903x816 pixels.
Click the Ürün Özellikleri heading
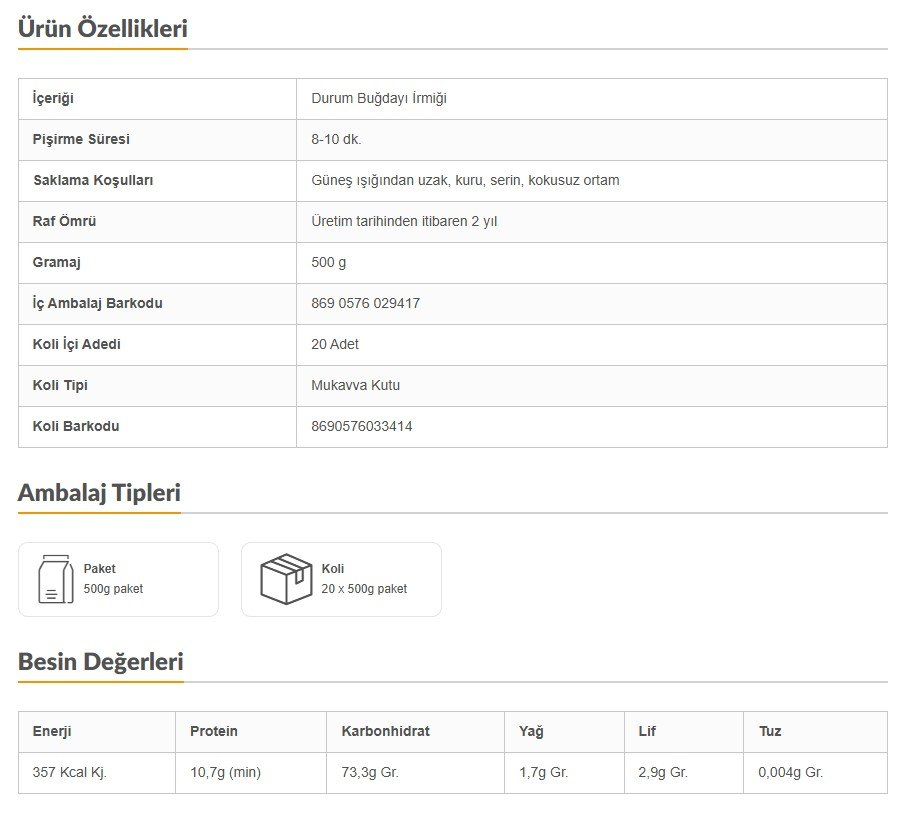point(103,29)
